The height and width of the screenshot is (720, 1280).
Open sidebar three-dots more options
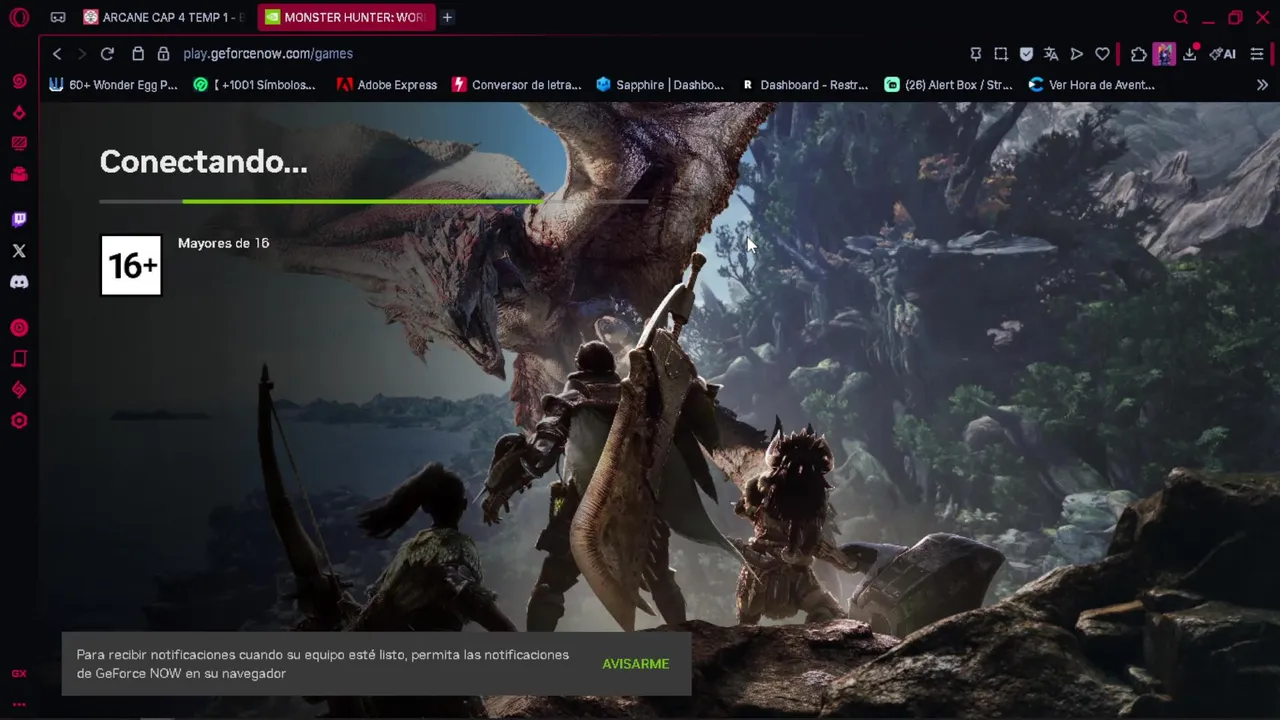point(19,704)
